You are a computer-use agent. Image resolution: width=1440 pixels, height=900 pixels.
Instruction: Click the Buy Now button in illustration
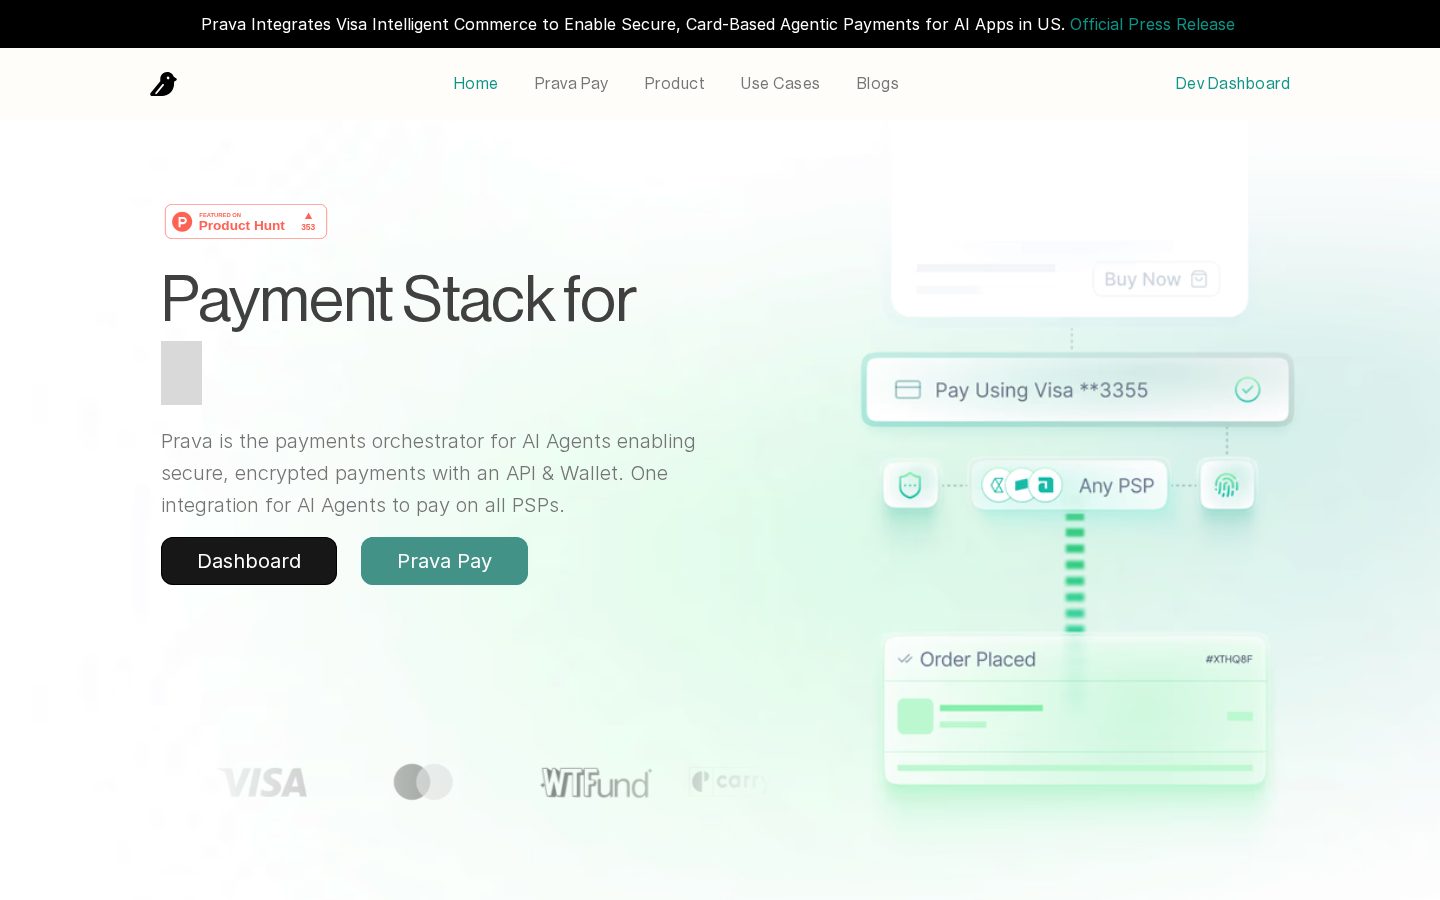(1156, 279)
